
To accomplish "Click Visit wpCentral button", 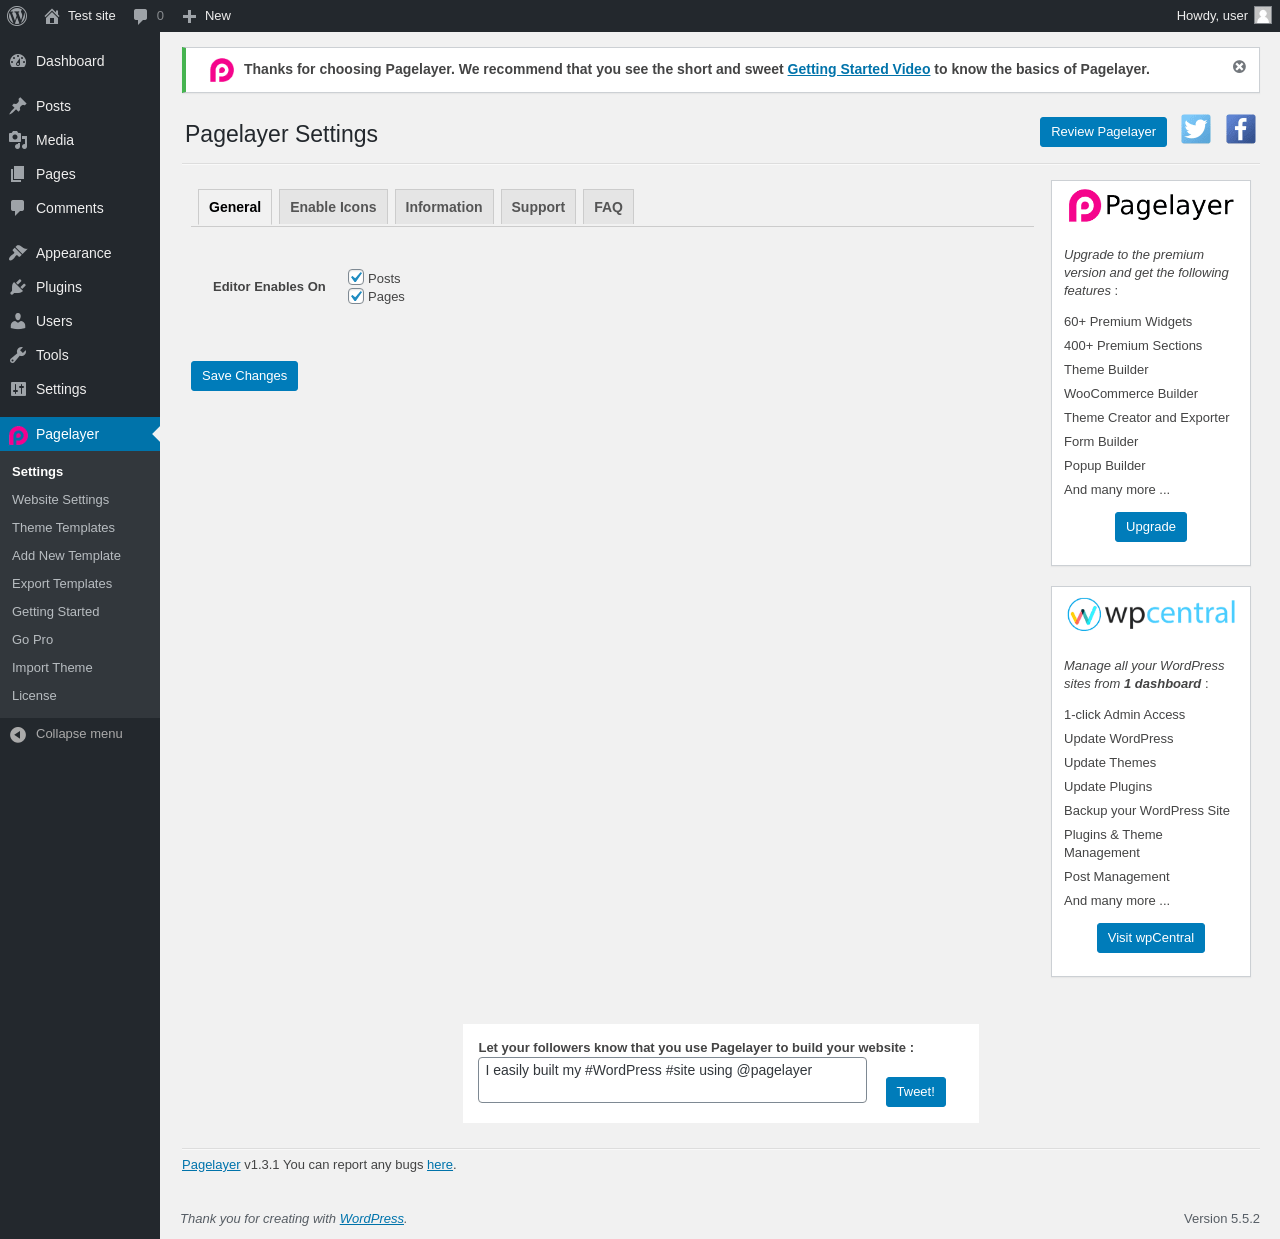I will 1151,938.
